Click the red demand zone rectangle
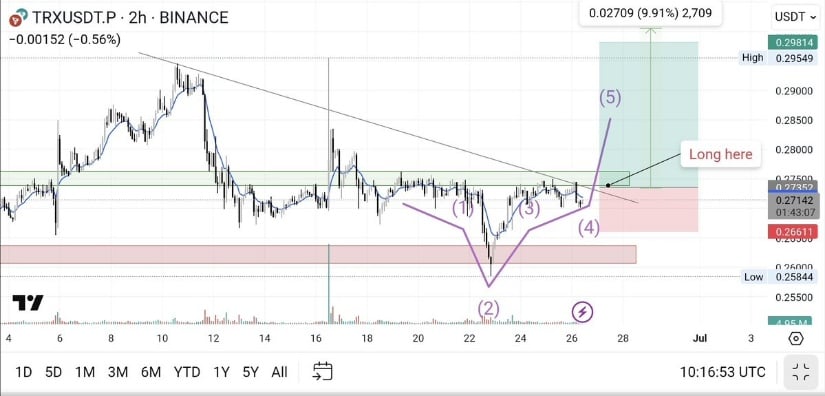Image resolution: width=825 pixels, height=396 pixels. [318, 254]
